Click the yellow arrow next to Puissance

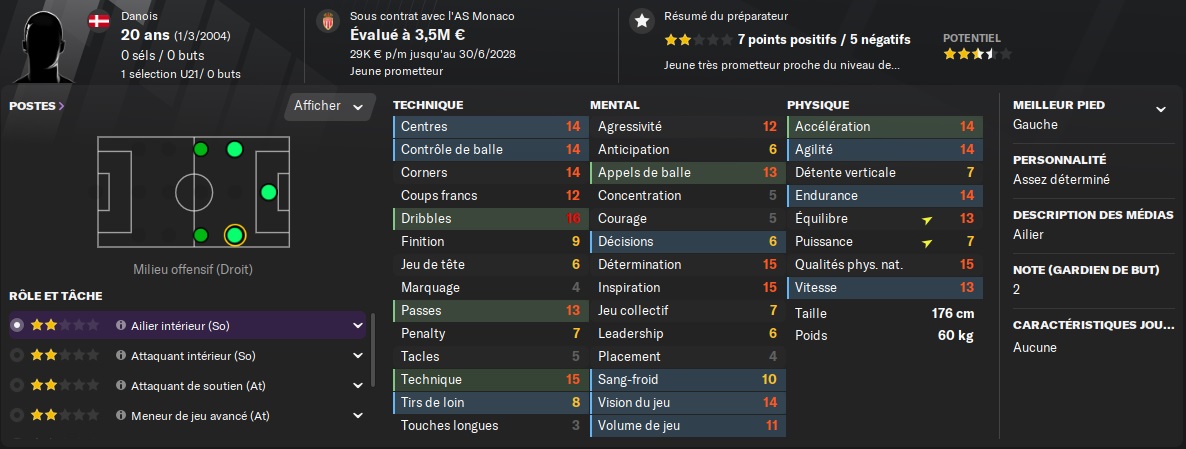click(x=927, y=243)
